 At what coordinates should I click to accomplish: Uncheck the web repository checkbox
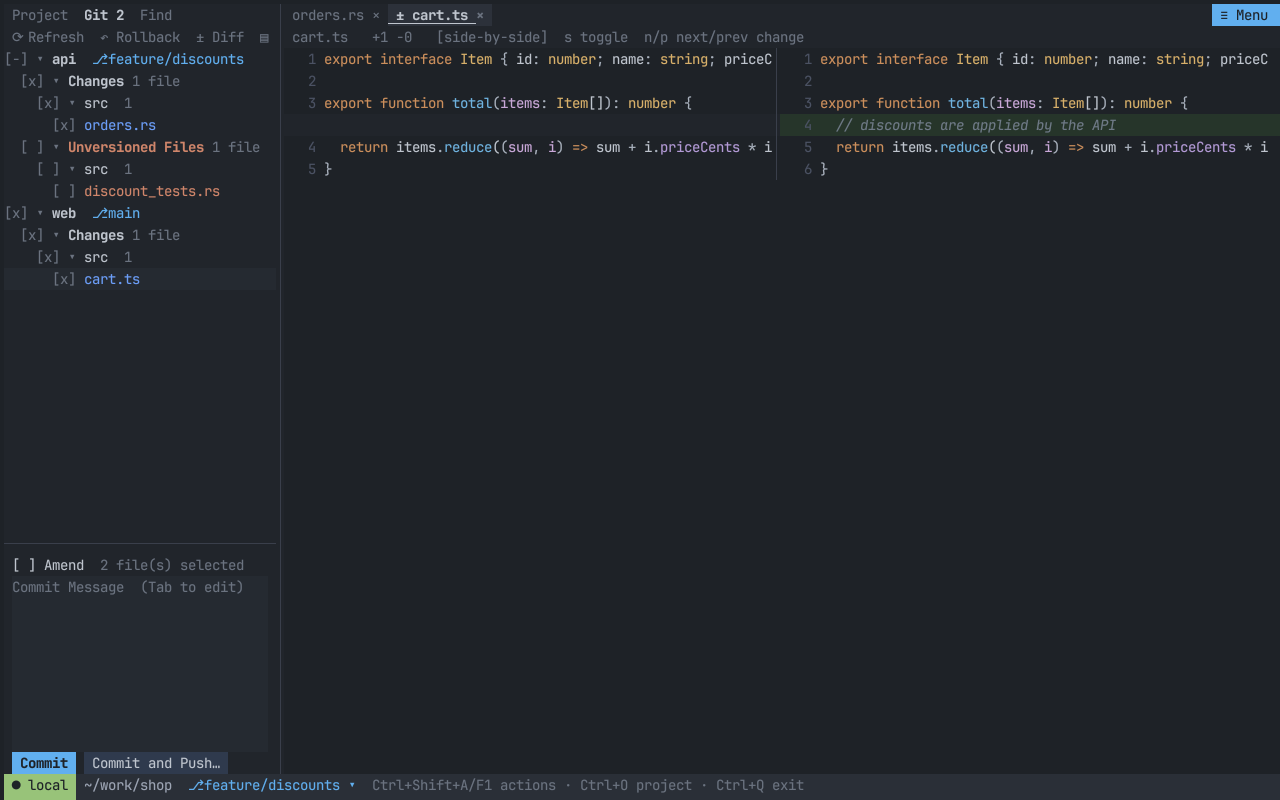(16, 213)
